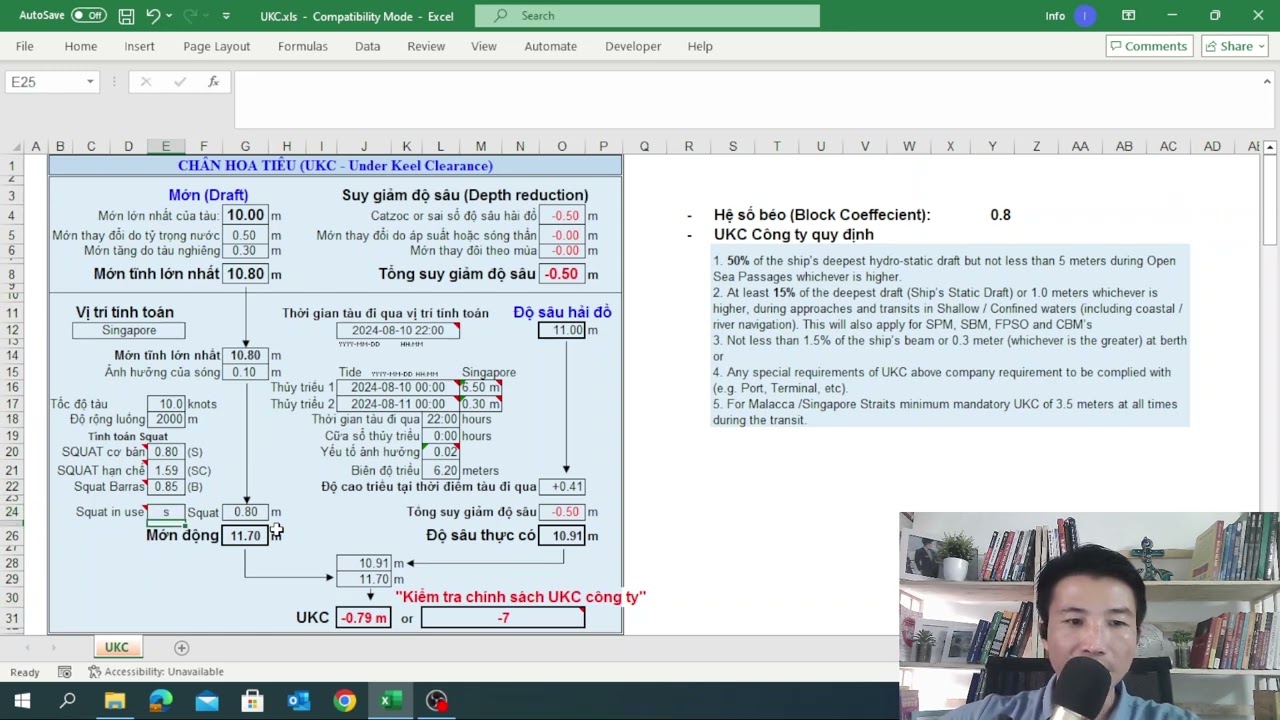Viewport: 1280px width, 720px height.
Task: Open Ribbon Display Options icon
Action: click(1128, 16)
